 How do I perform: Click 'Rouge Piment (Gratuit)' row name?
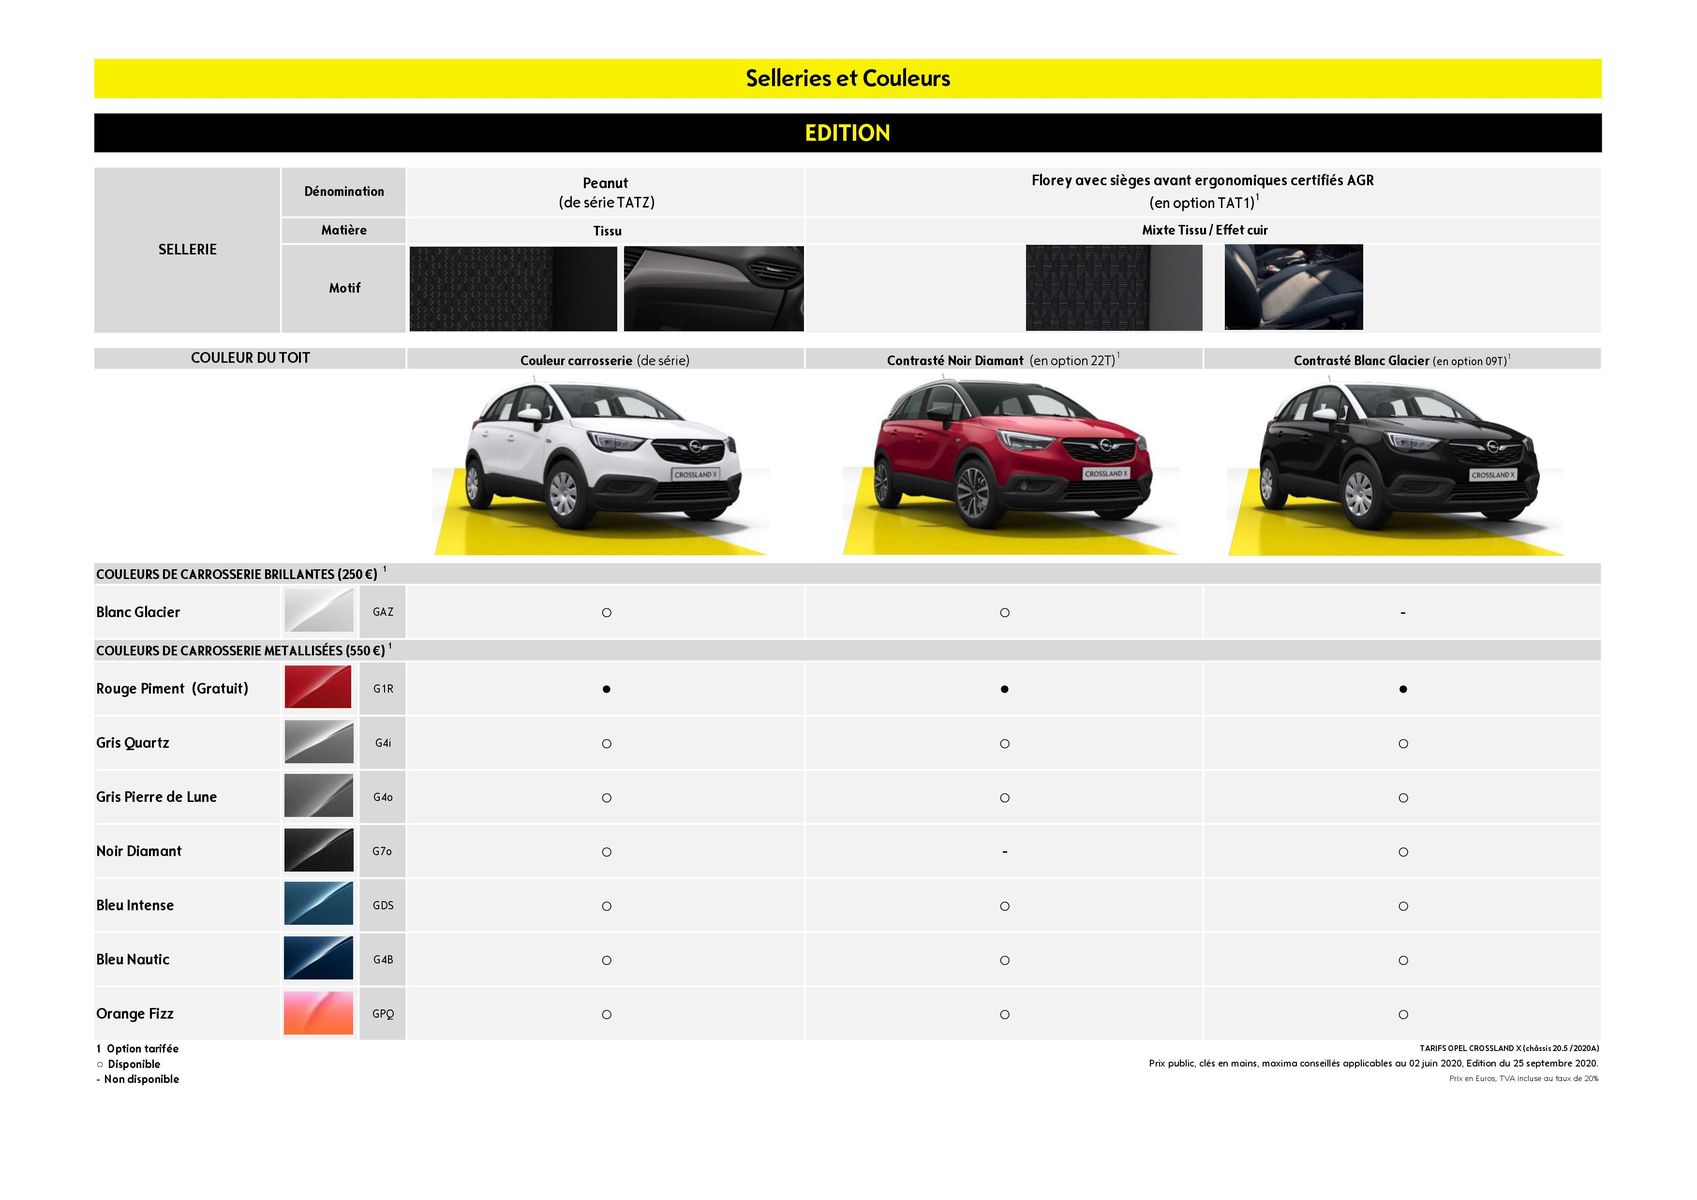(172, 688)
